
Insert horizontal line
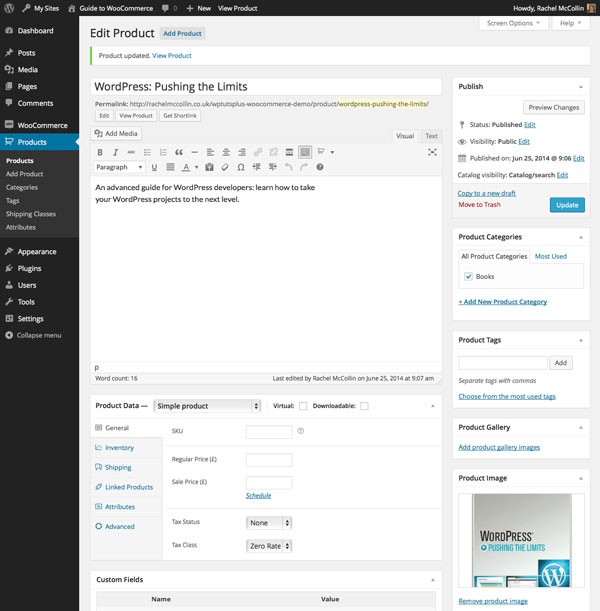195,152
